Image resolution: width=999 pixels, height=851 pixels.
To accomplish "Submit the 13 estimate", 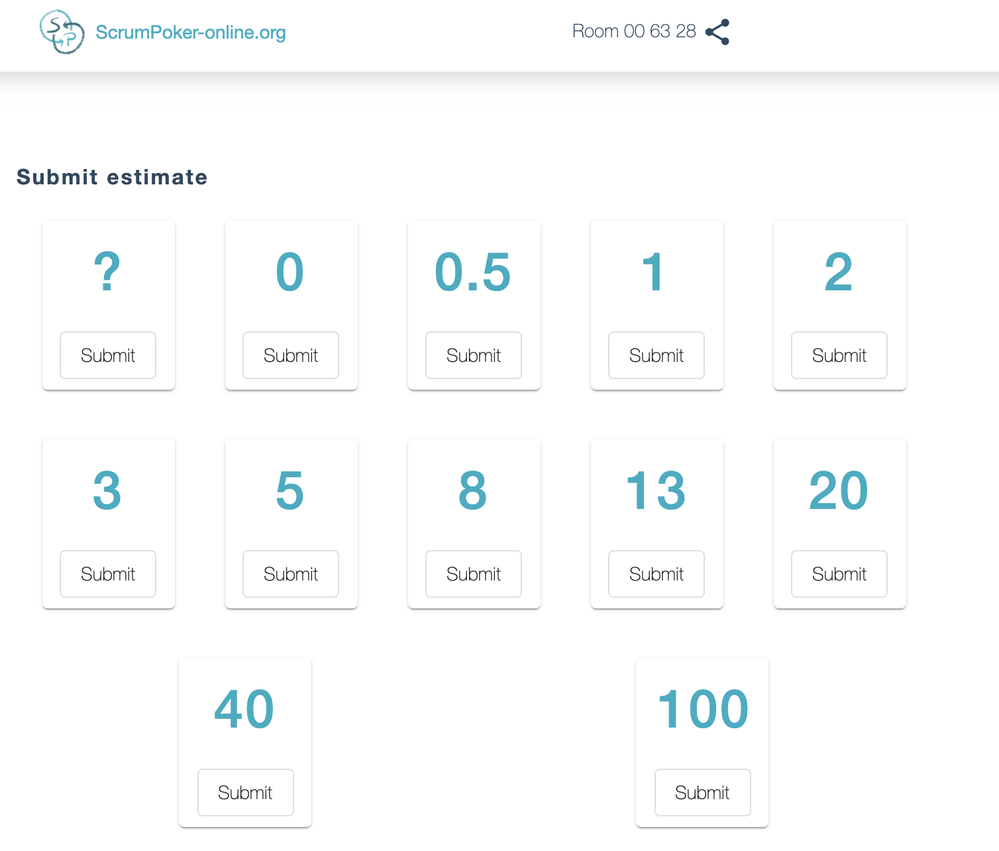I will (x=656, y=574).
